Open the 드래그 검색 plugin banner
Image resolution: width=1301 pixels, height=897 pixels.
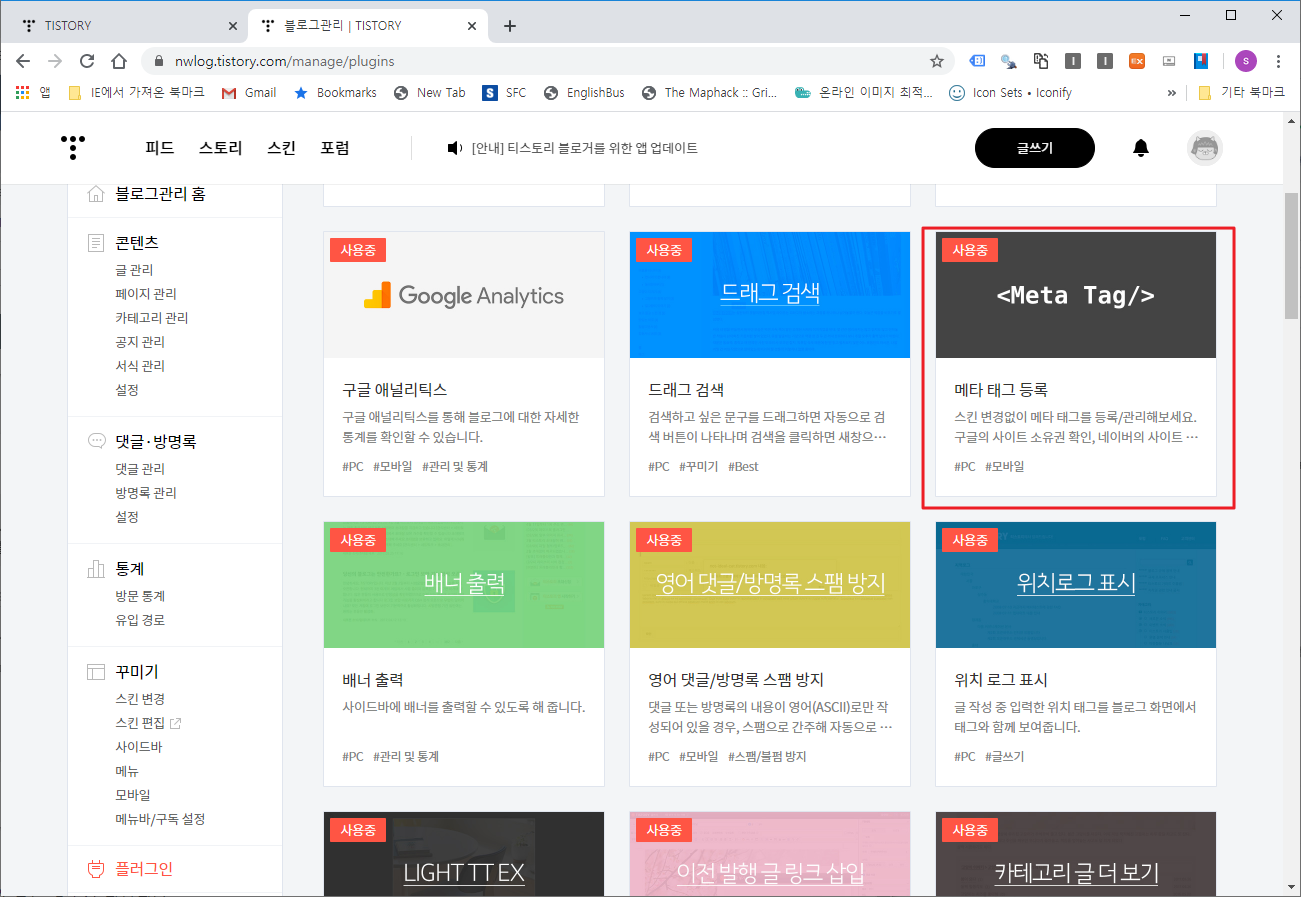[x=770, y=295]
